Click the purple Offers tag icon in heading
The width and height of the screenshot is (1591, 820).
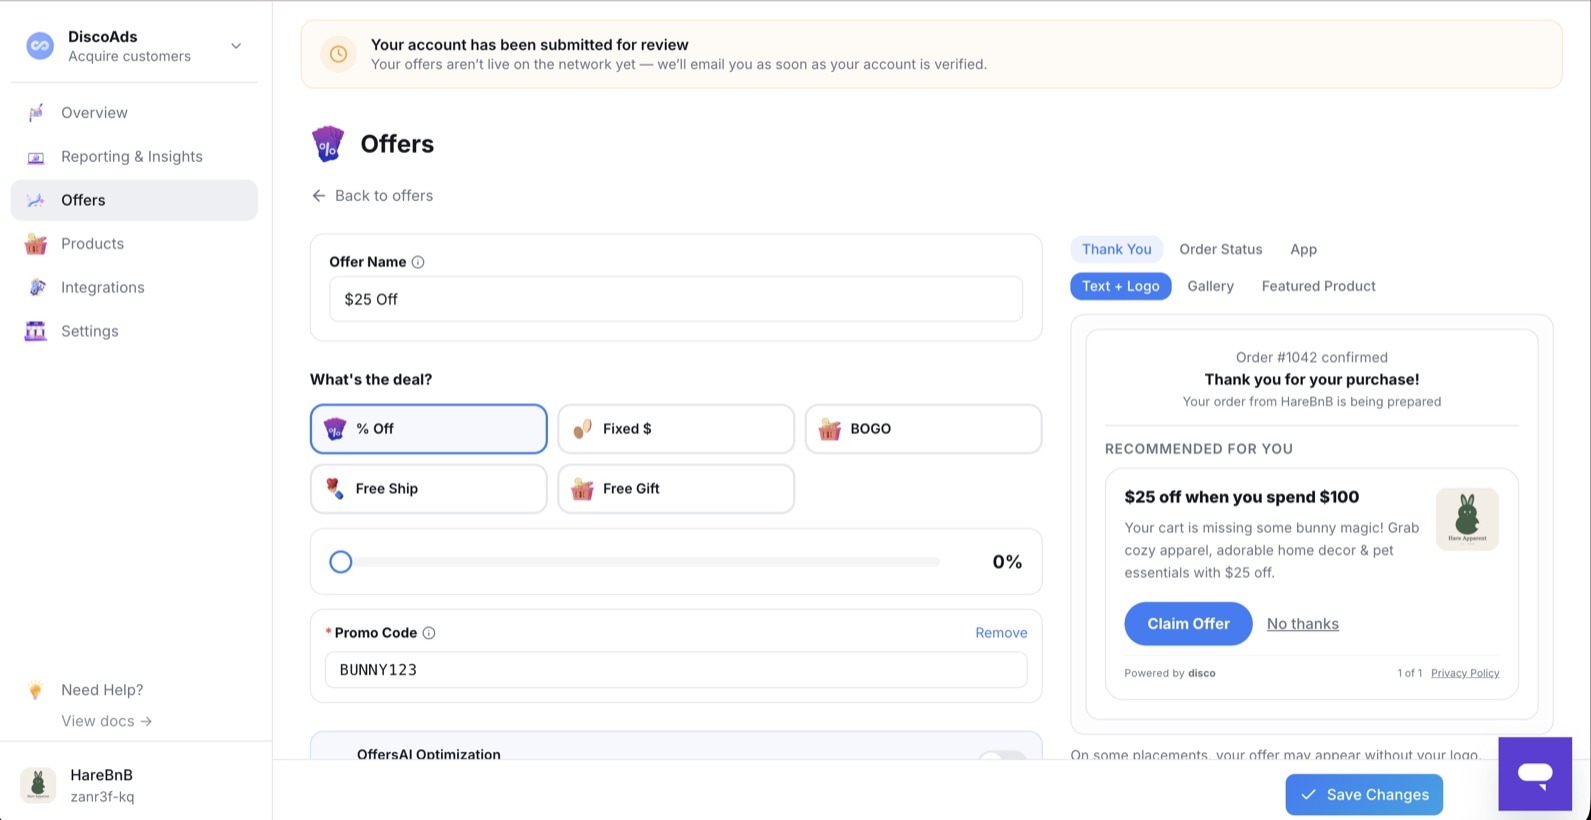click(x=328, y=144)
